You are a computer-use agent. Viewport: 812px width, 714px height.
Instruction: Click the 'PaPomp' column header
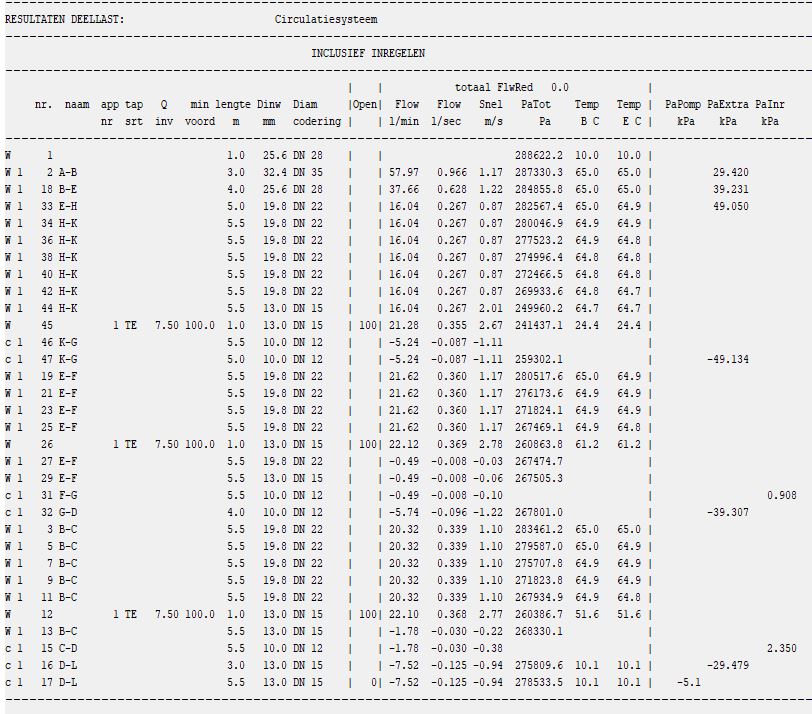pos(683,104)
